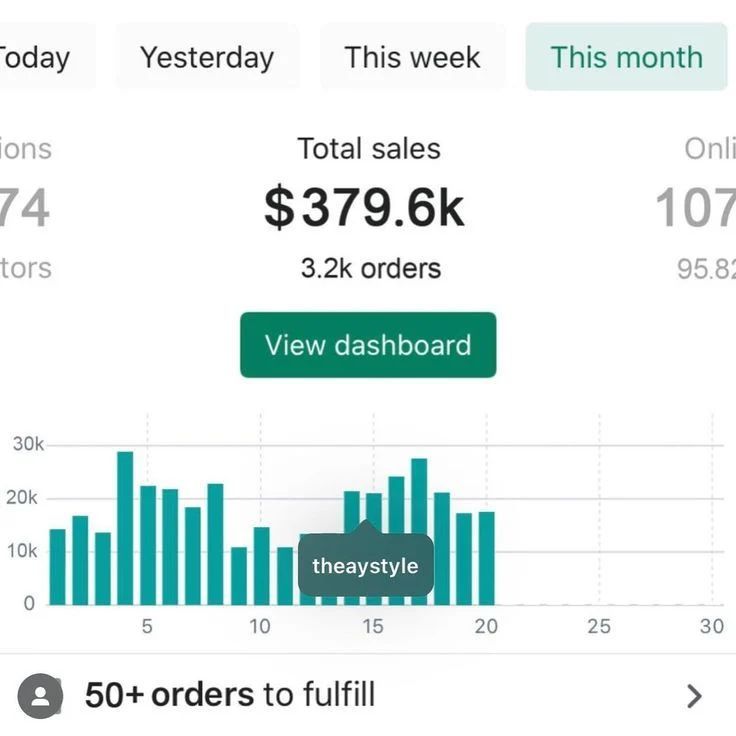Open the This week tab

coord(412,57)
